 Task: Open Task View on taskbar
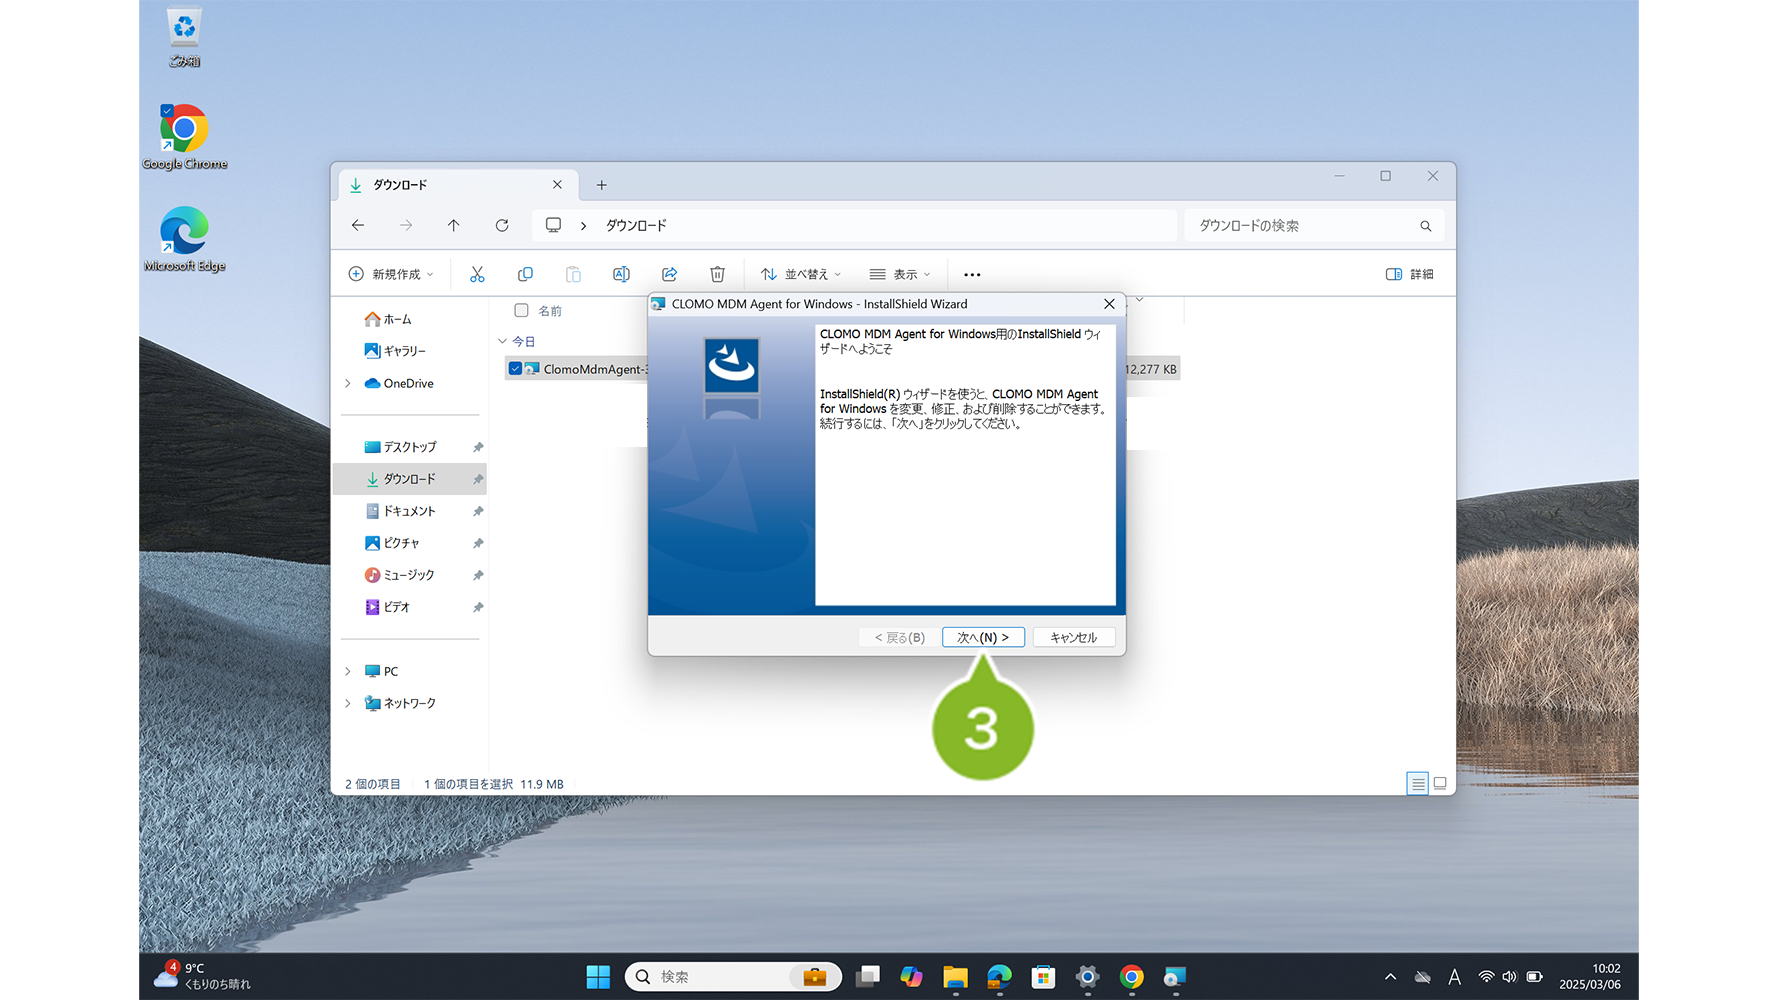pyautogui.click(x=868, y=977)
